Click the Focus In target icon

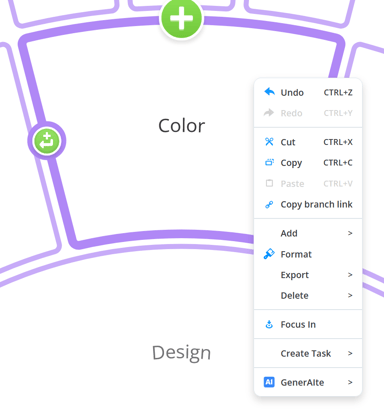click(269, 324)
